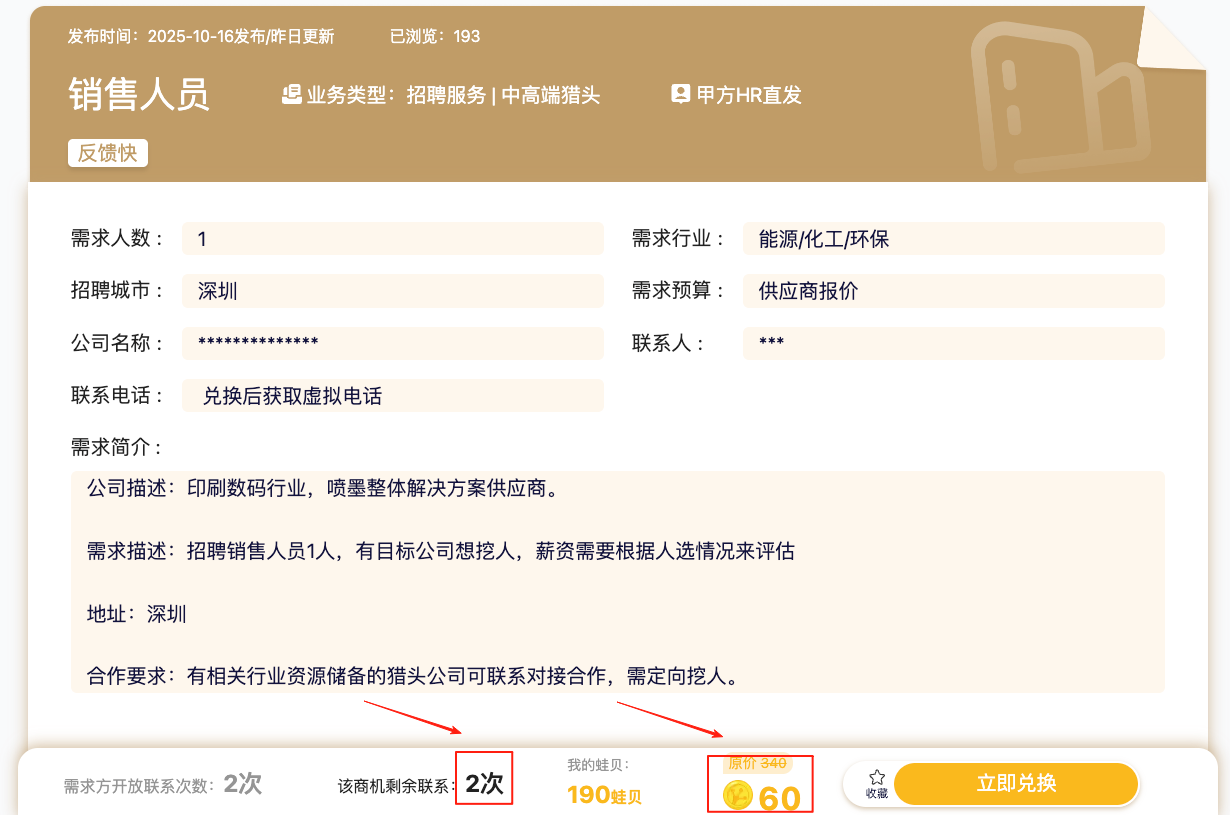Click the 业务类型 stack icon
This screenshot has height=815, width=1230.
pos(291,95)
